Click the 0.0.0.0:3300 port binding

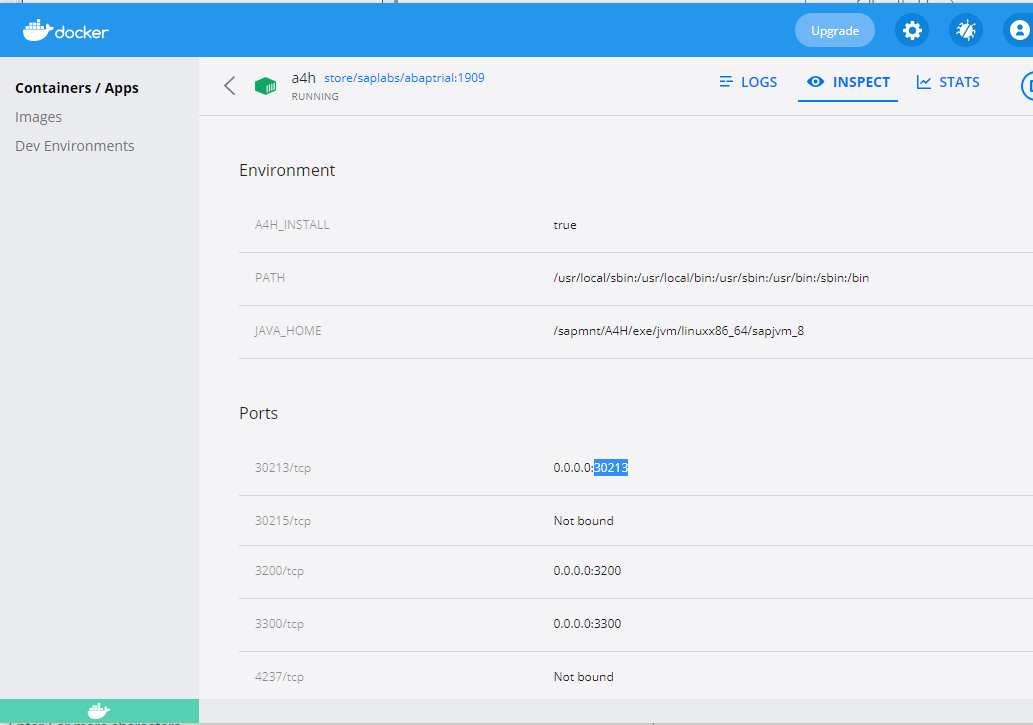click(587, 624)
